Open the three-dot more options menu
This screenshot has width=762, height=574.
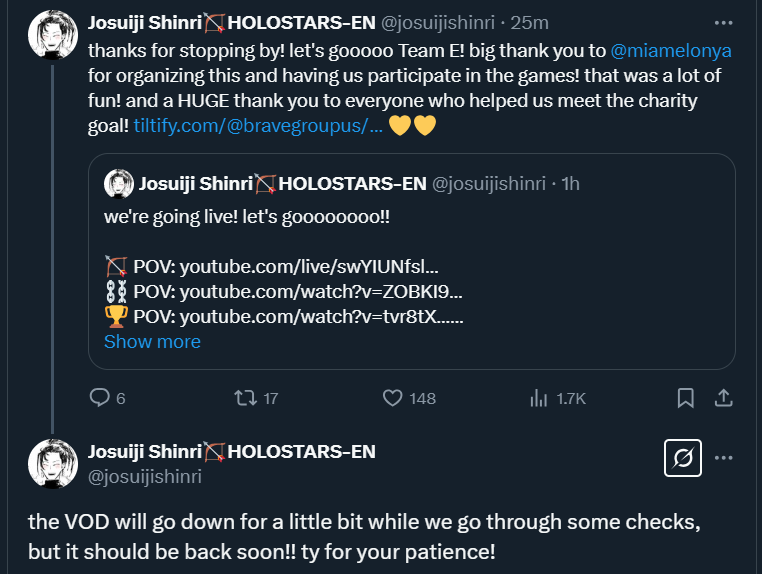coord(723,22)
